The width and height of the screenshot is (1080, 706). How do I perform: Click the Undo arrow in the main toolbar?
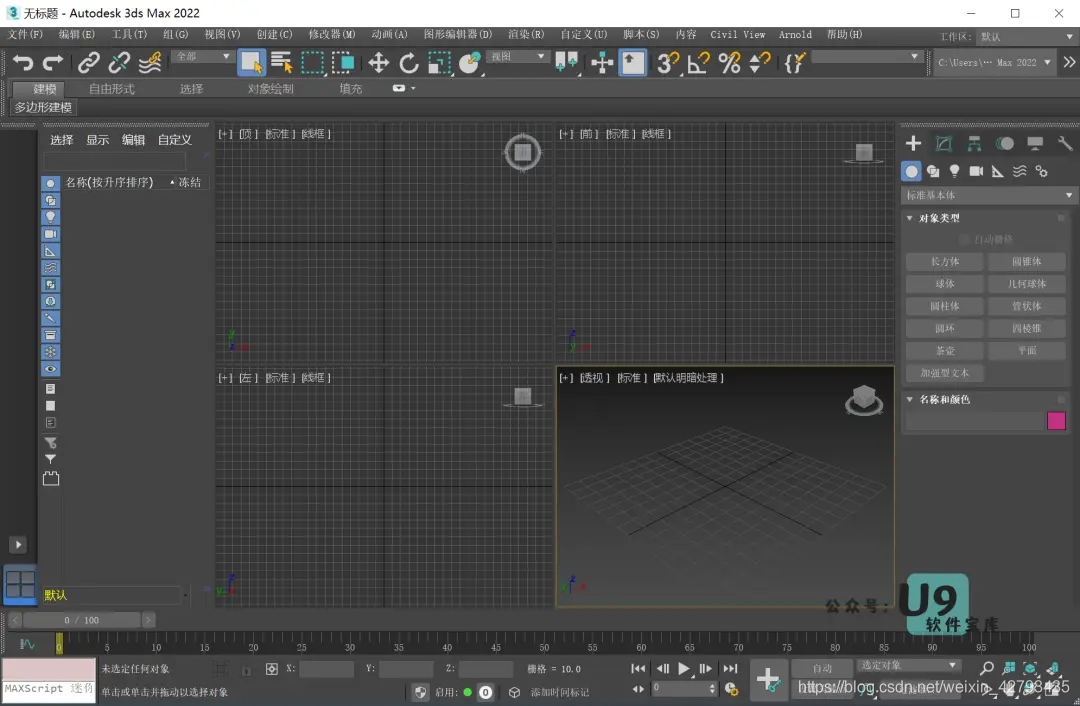pos(22,63)
